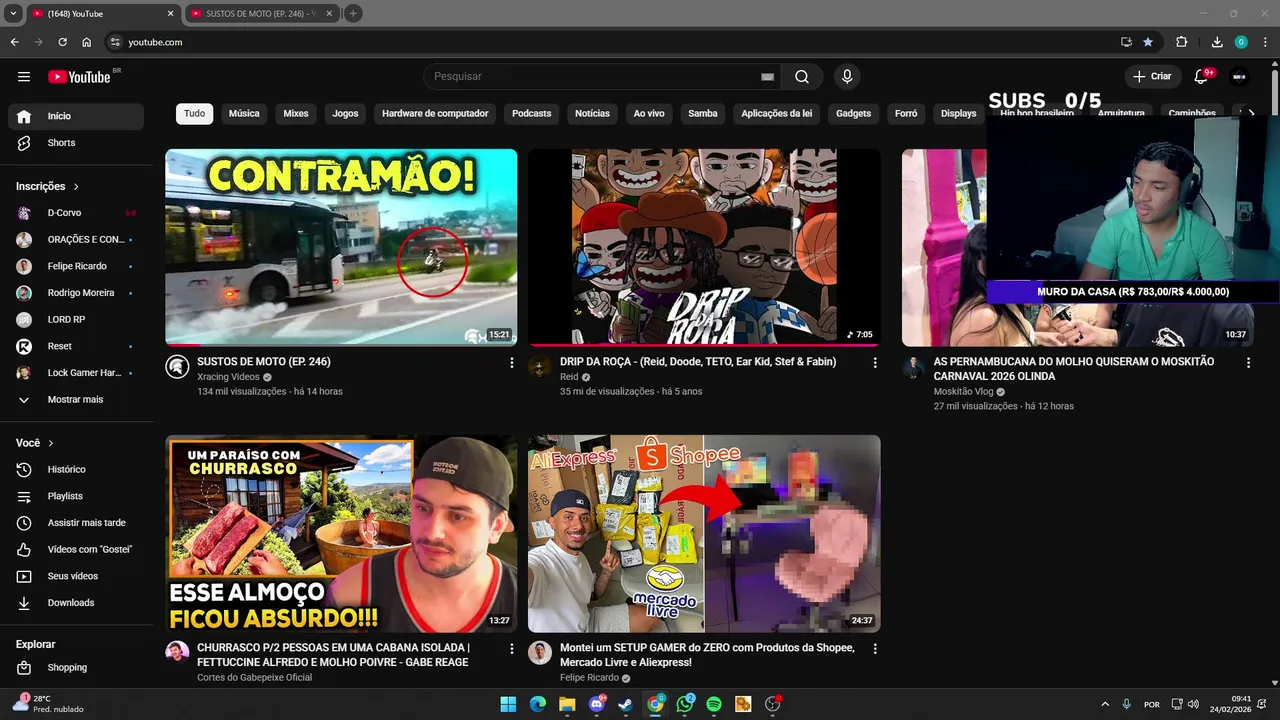Reload the page in Chrome

(62, 42)
